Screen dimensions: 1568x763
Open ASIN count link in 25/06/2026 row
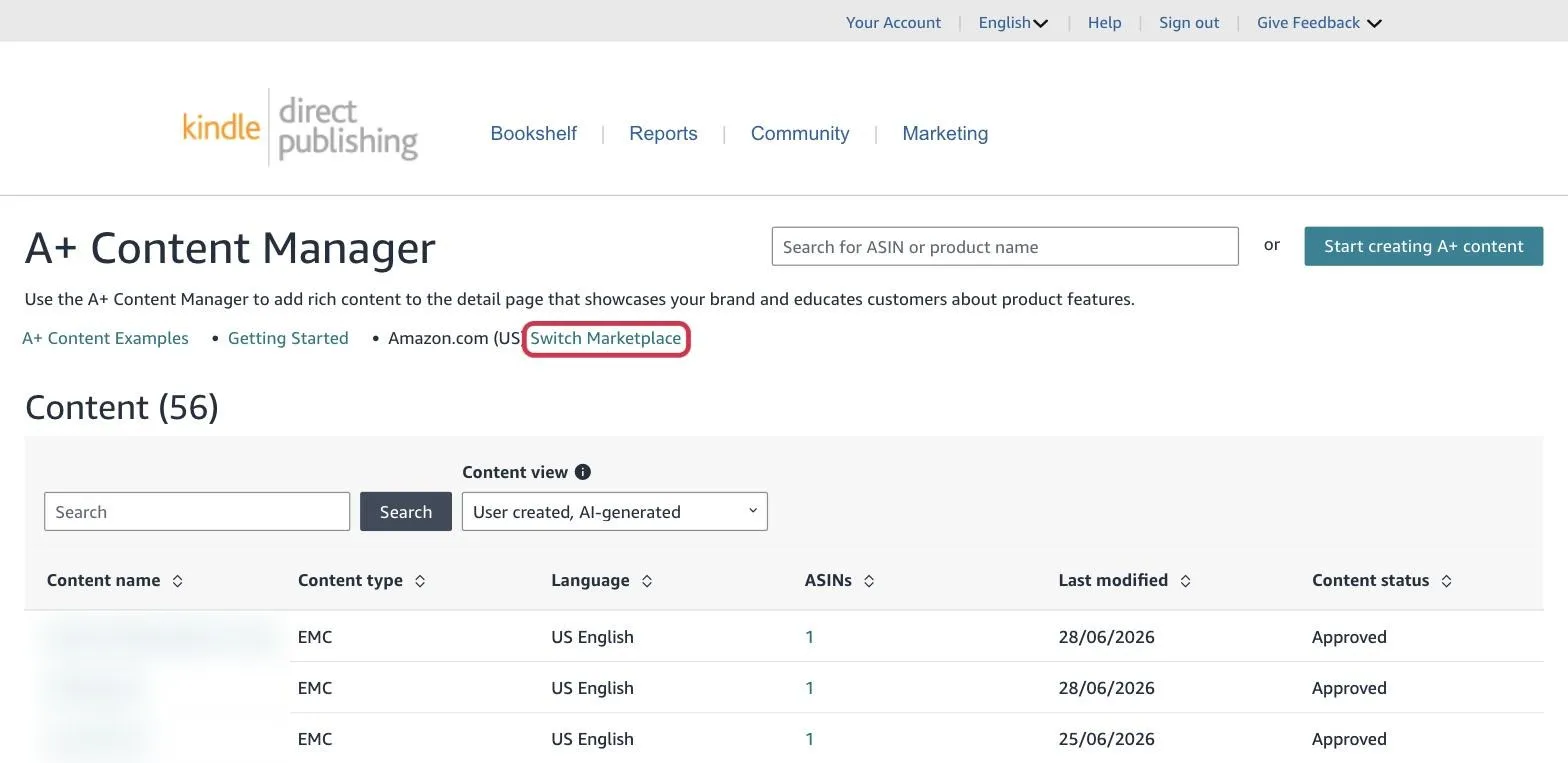809,739
